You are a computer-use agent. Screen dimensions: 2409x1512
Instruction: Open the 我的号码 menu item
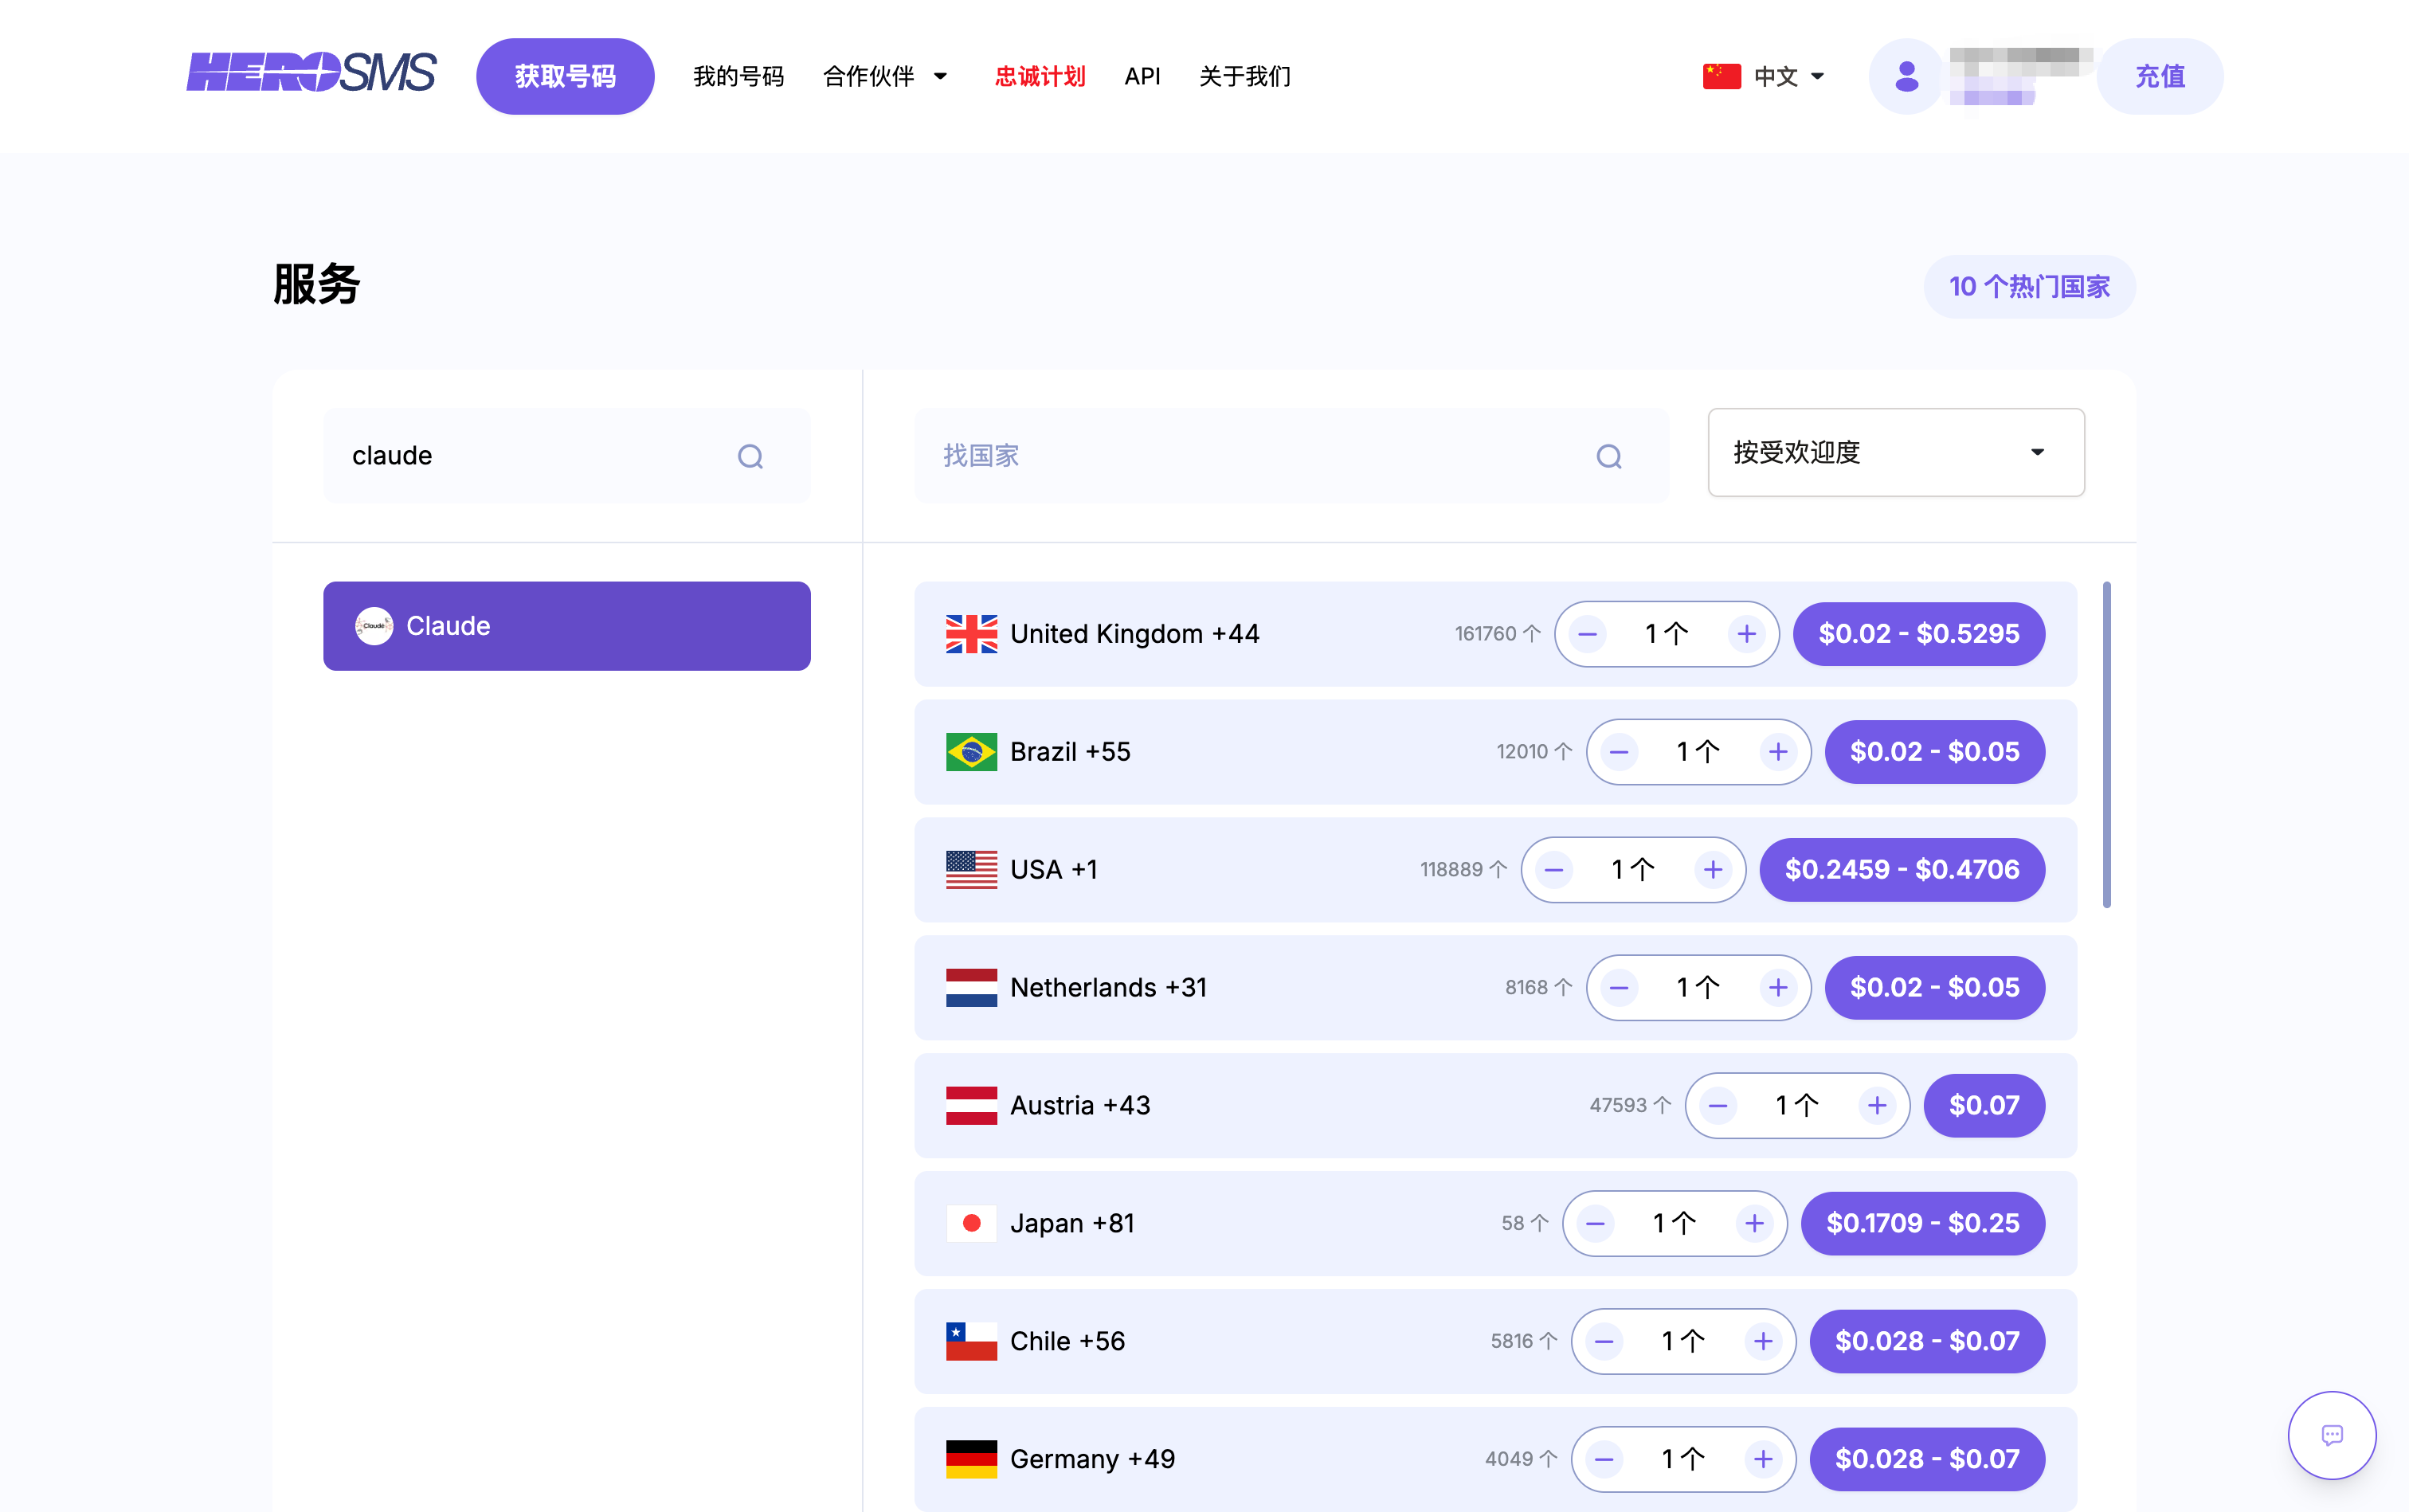point(738,77)
